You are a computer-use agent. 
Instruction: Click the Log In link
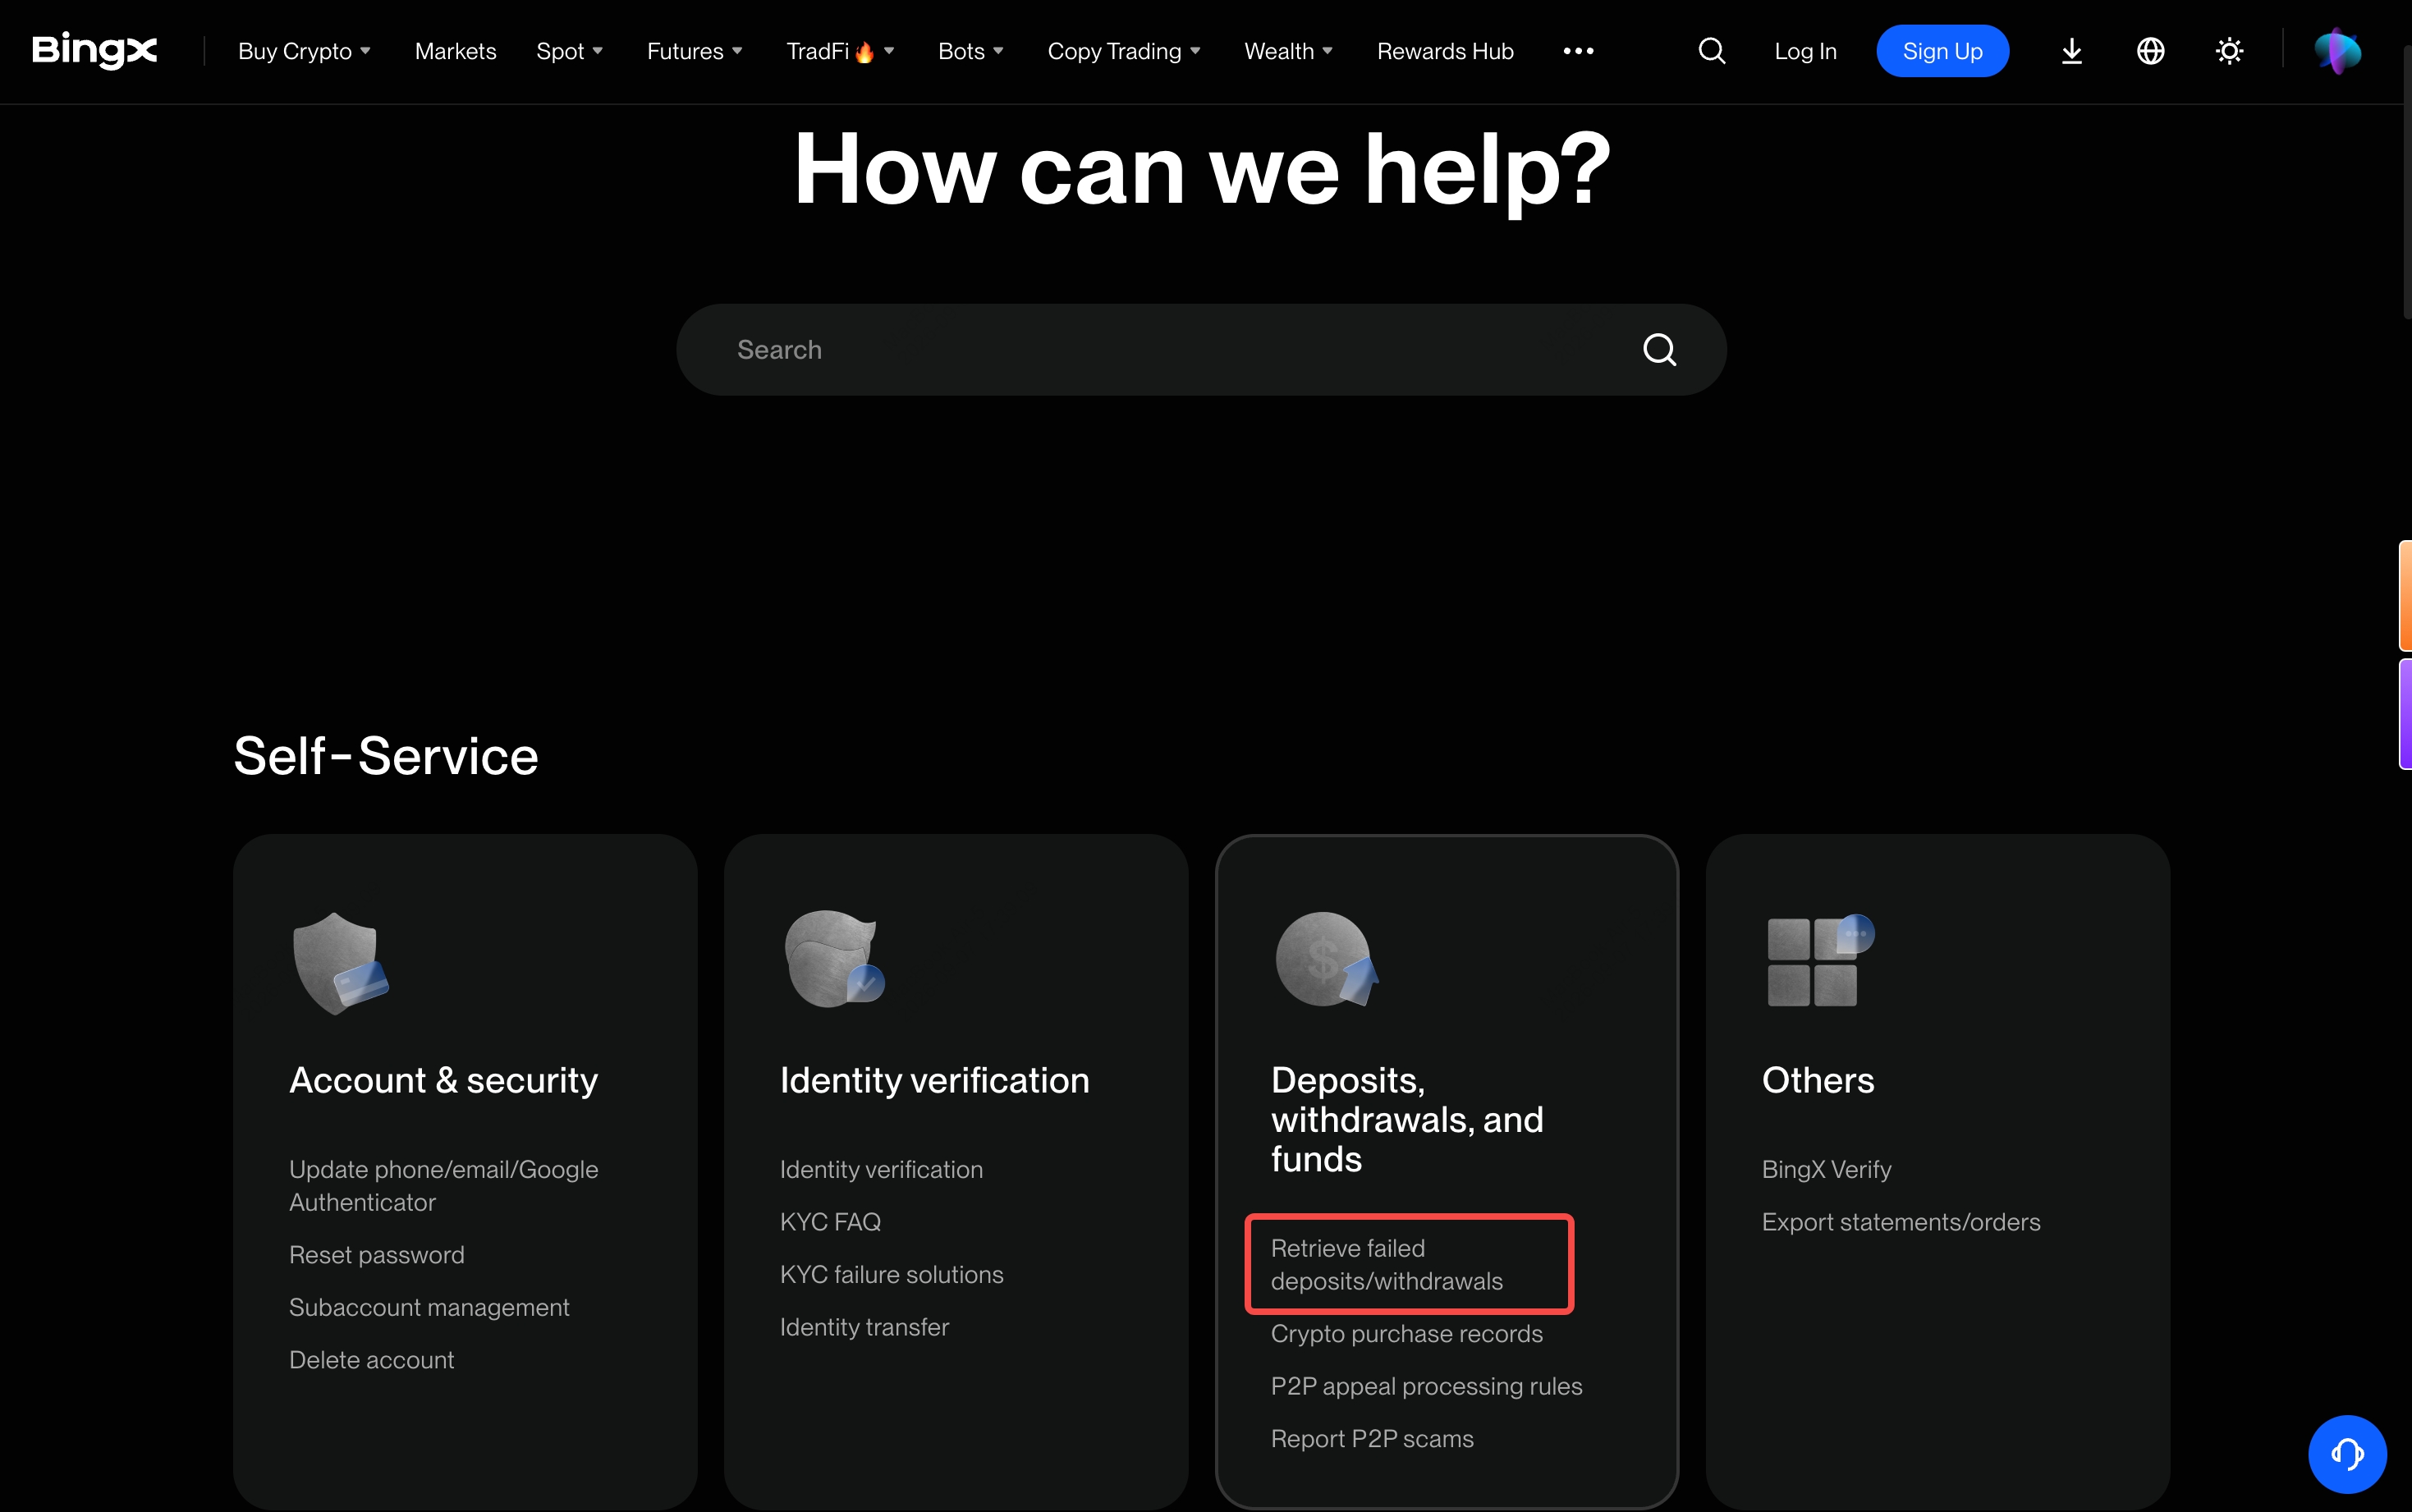click(x=1805, y=51)
